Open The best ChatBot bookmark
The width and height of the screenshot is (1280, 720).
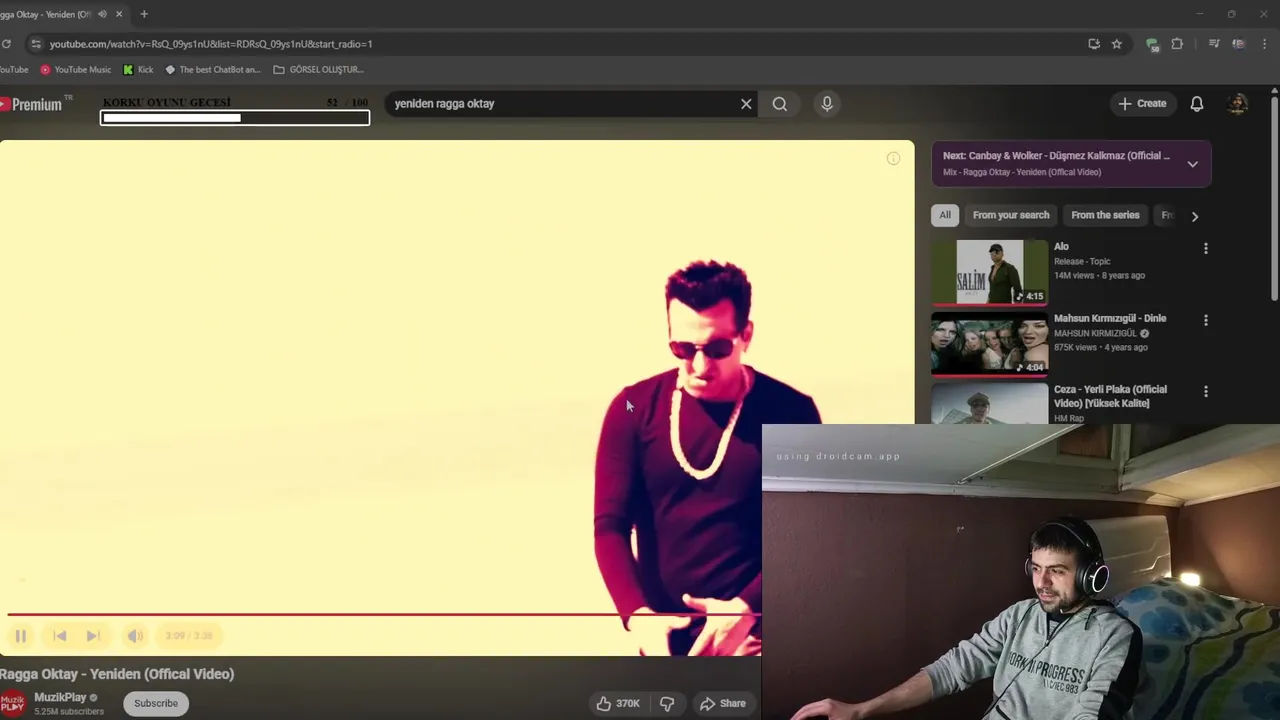[x=212, y=70]
